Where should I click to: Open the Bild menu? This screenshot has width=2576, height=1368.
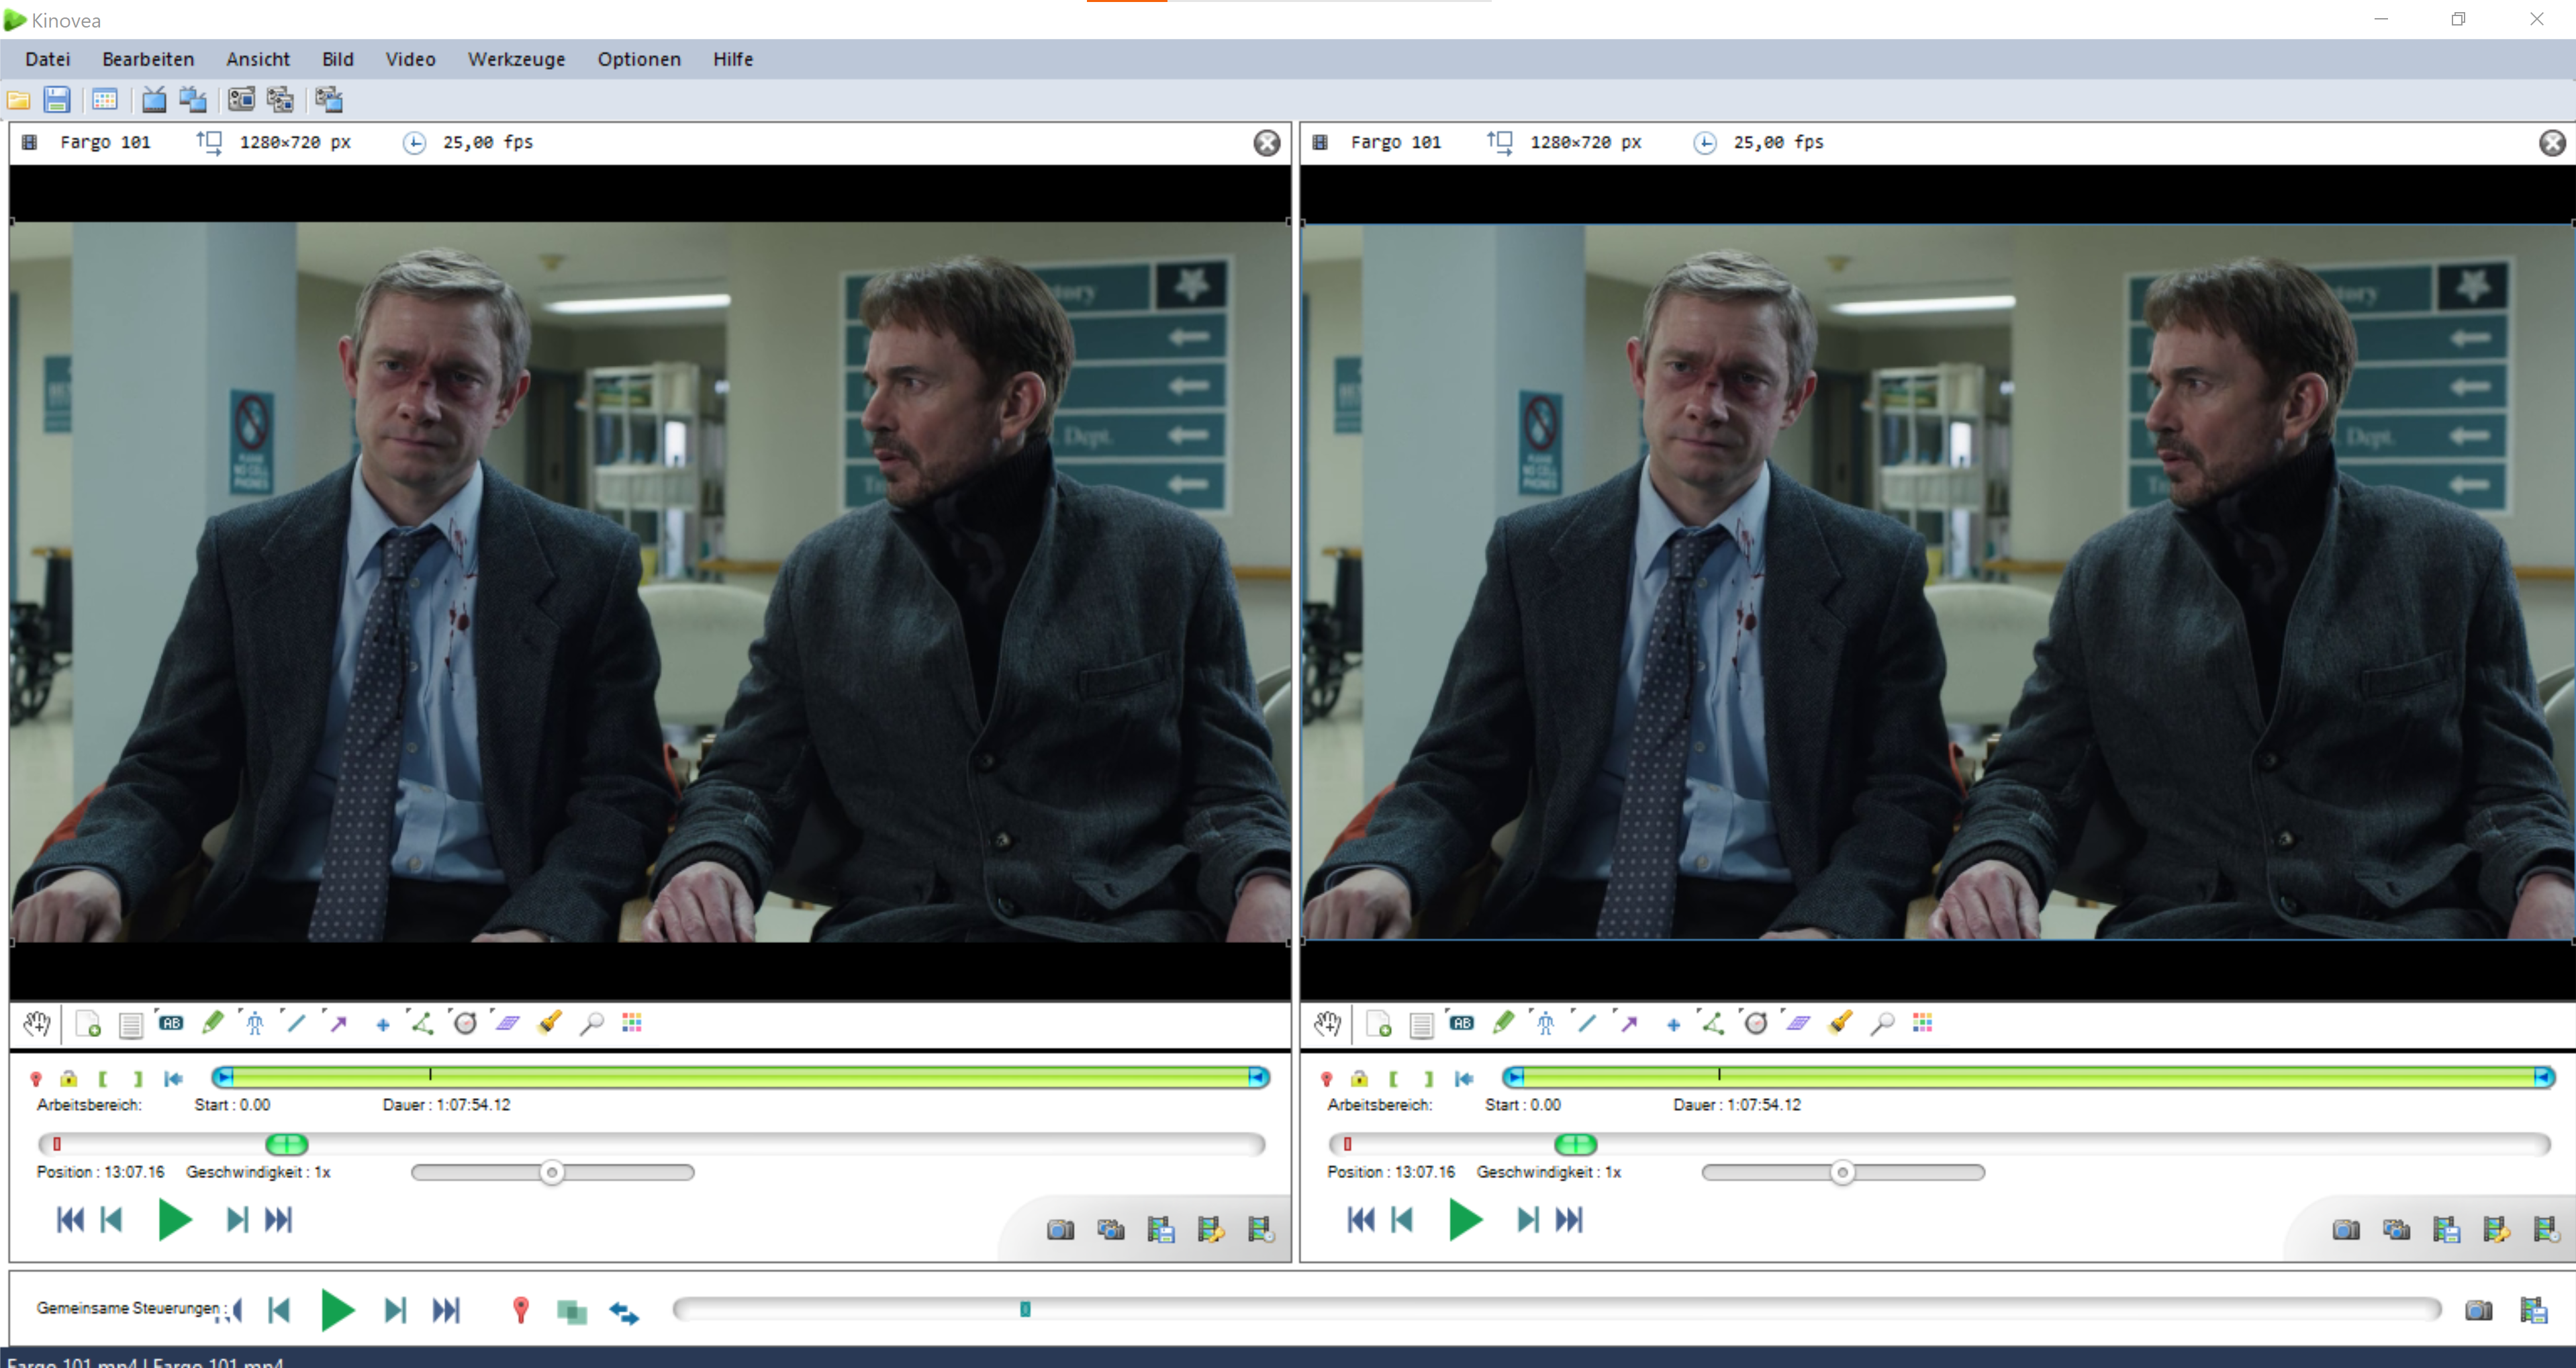pos(337,59)
